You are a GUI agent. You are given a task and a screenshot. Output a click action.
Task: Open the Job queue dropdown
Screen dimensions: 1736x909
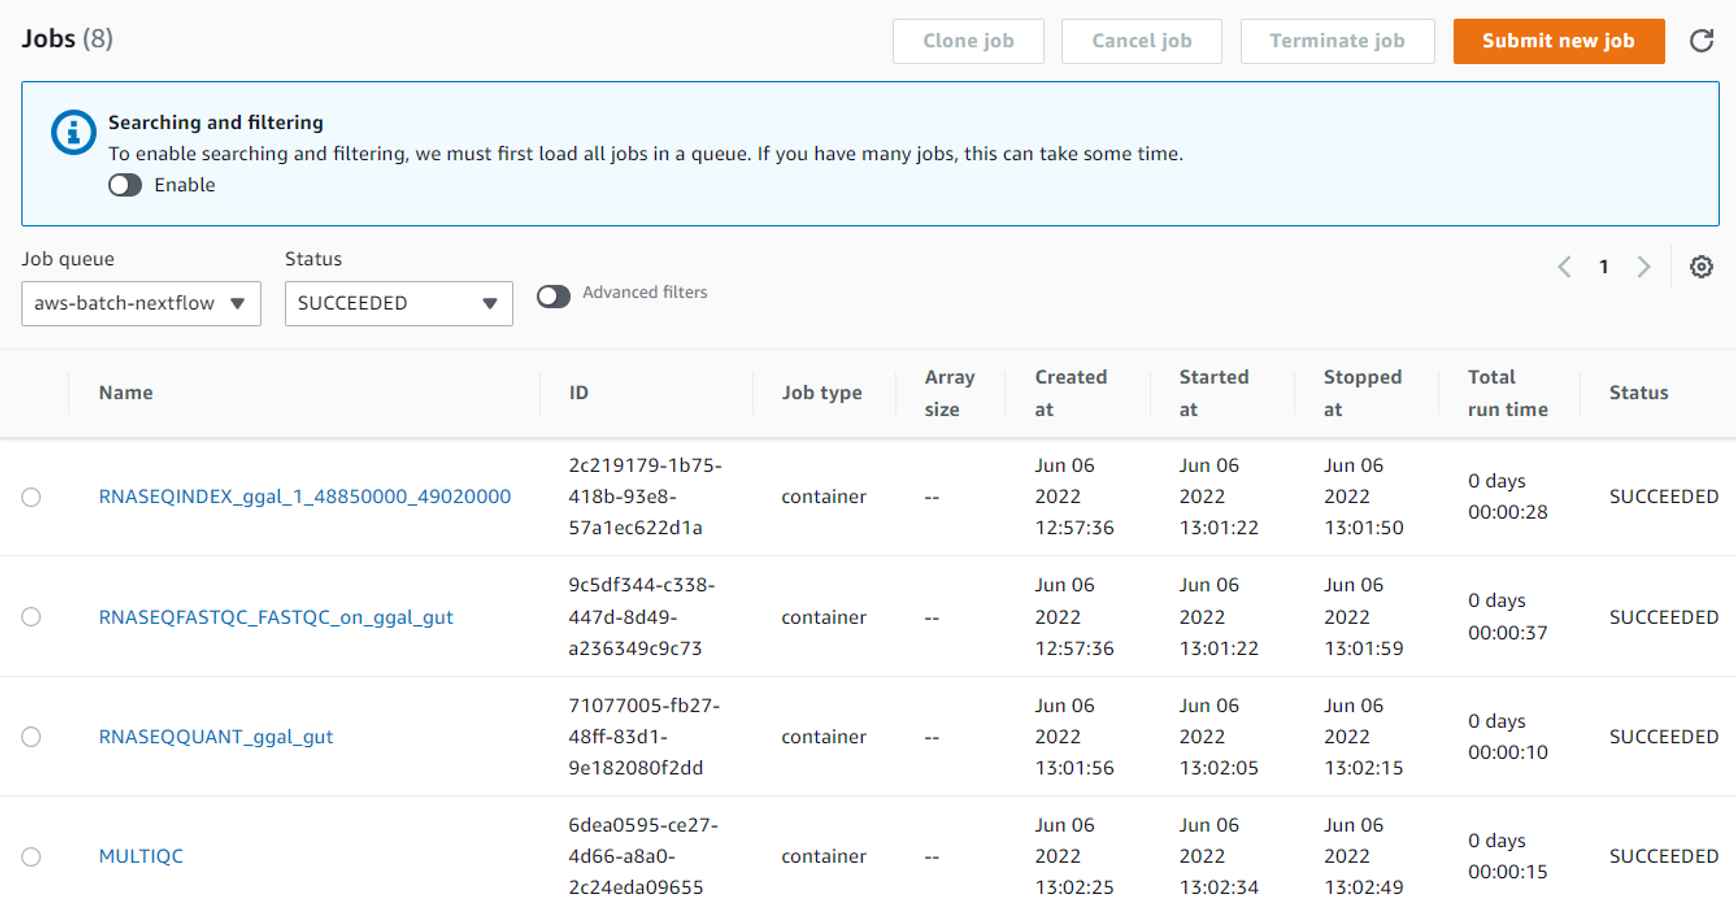[x=141, y=303]
